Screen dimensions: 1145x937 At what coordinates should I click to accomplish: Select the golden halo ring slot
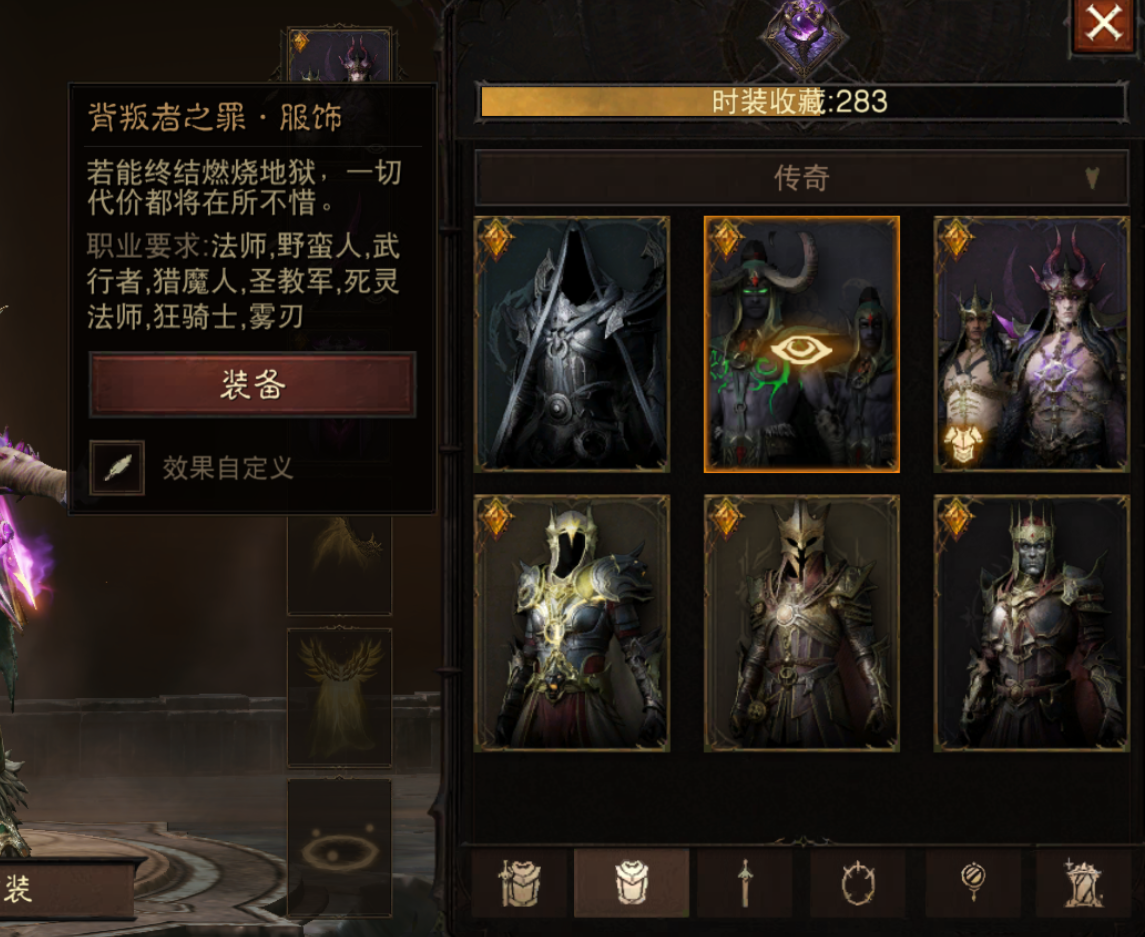coord(340,847)
